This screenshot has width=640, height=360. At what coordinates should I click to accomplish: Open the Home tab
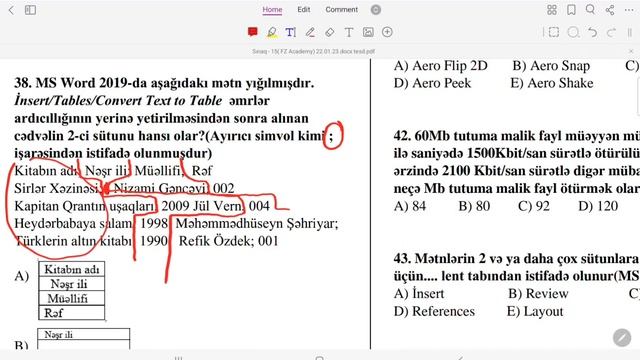[x=272, y=10]
